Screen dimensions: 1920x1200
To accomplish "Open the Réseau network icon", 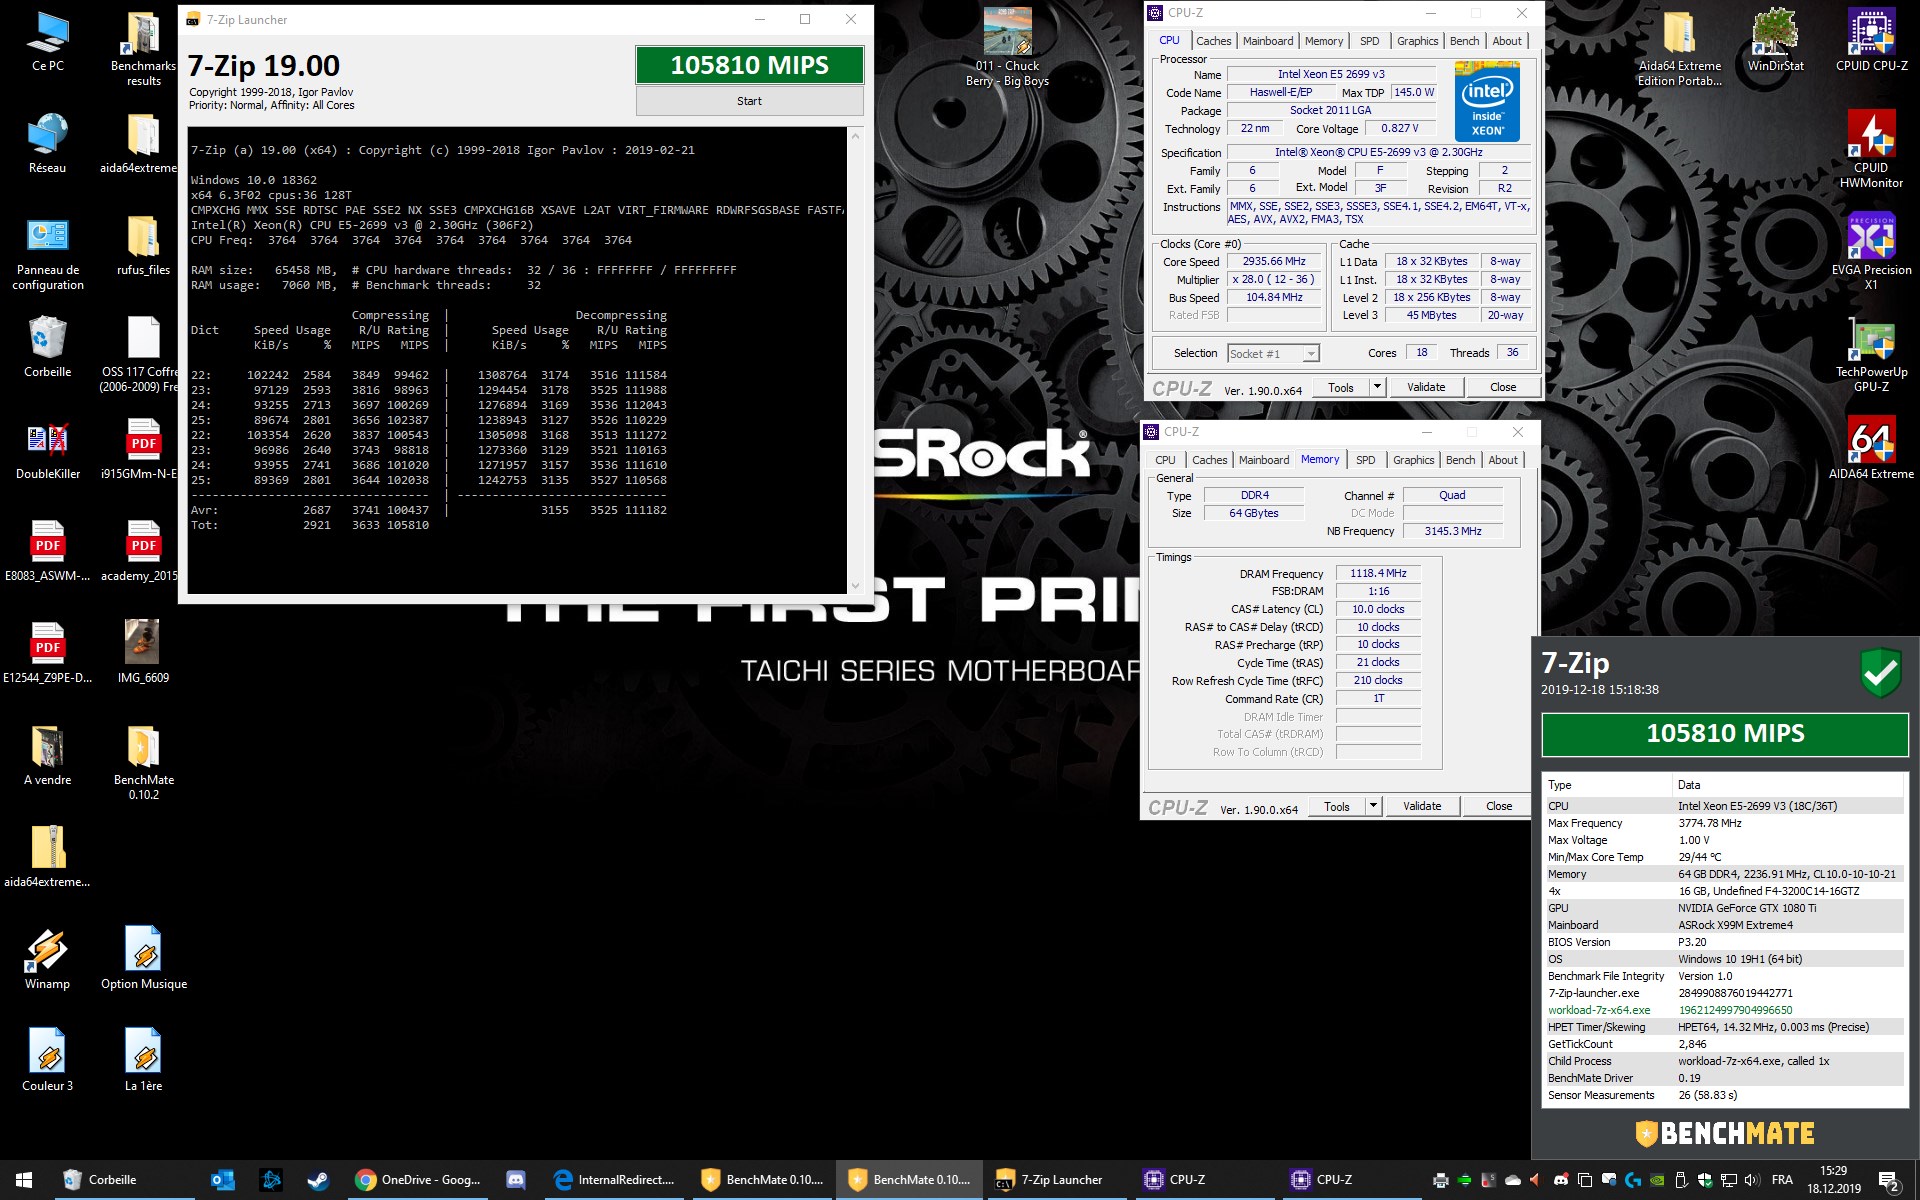I will (47, 144).
